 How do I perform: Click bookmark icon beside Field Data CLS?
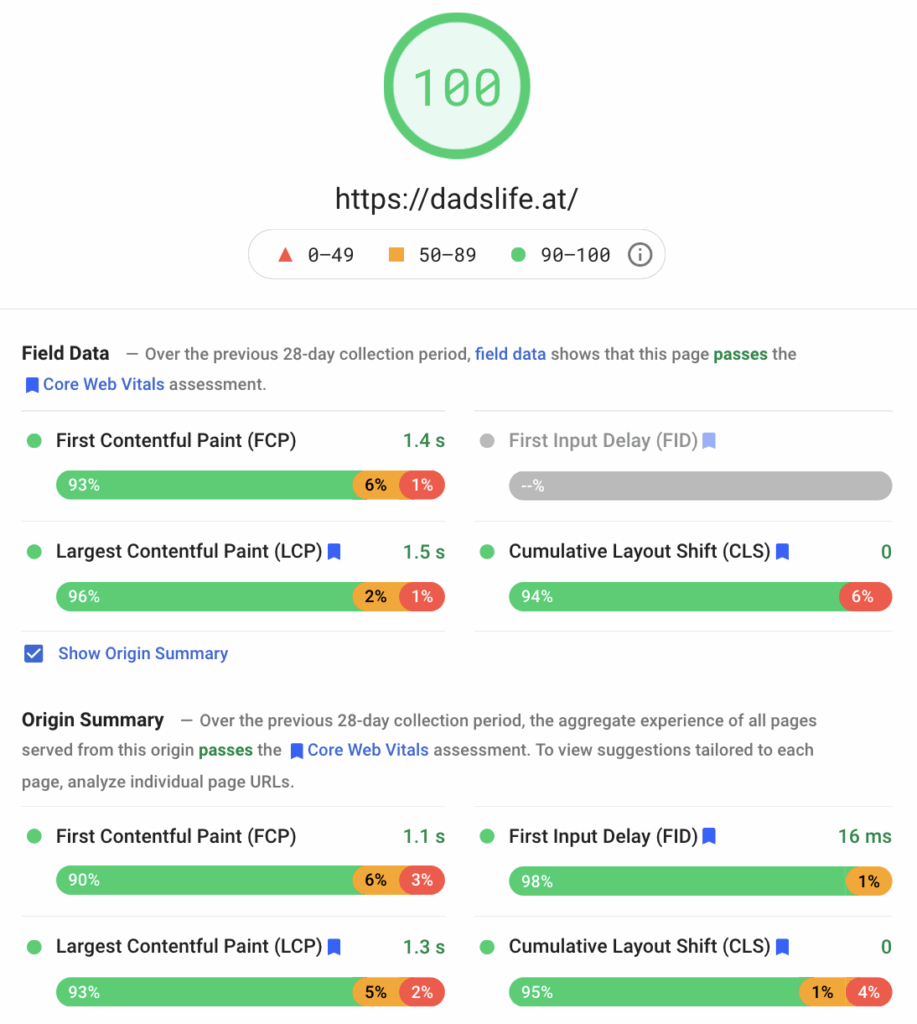pos(783,551)
